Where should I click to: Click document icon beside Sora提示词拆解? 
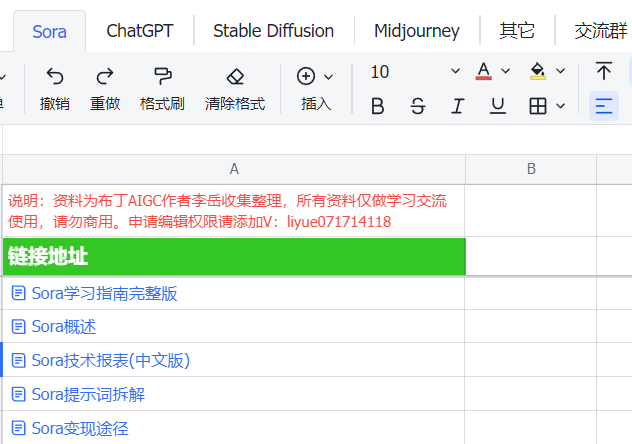tap(19, 394)
